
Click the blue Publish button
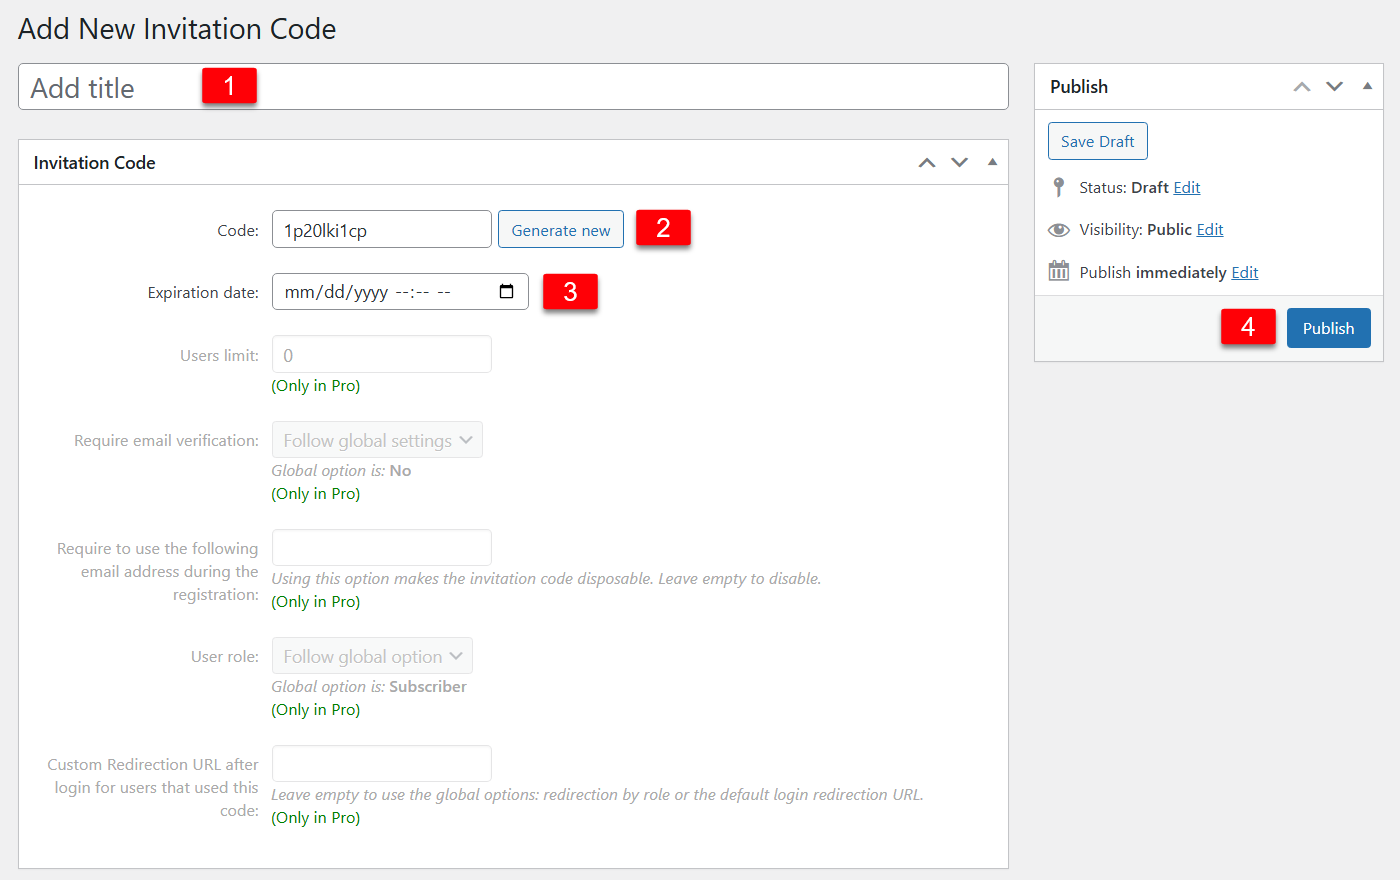tap(1328, 328)
